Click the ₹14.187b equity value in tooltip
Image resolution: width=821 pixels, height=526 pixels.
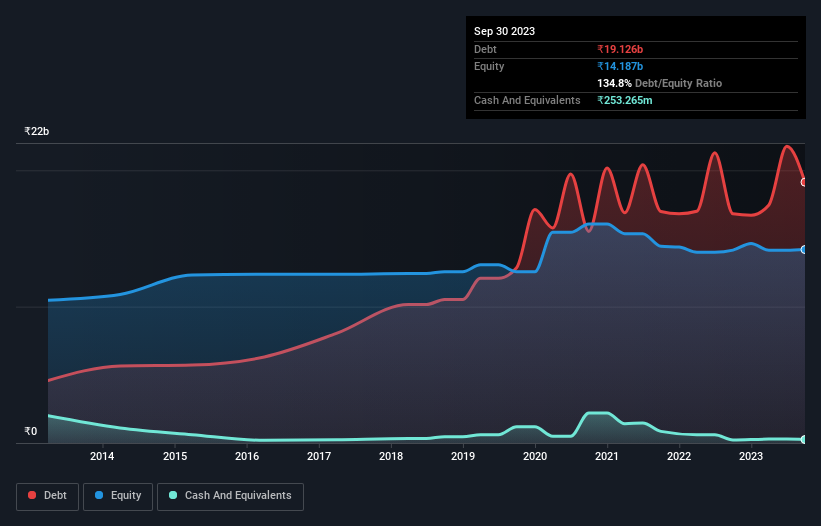point(620,66)
